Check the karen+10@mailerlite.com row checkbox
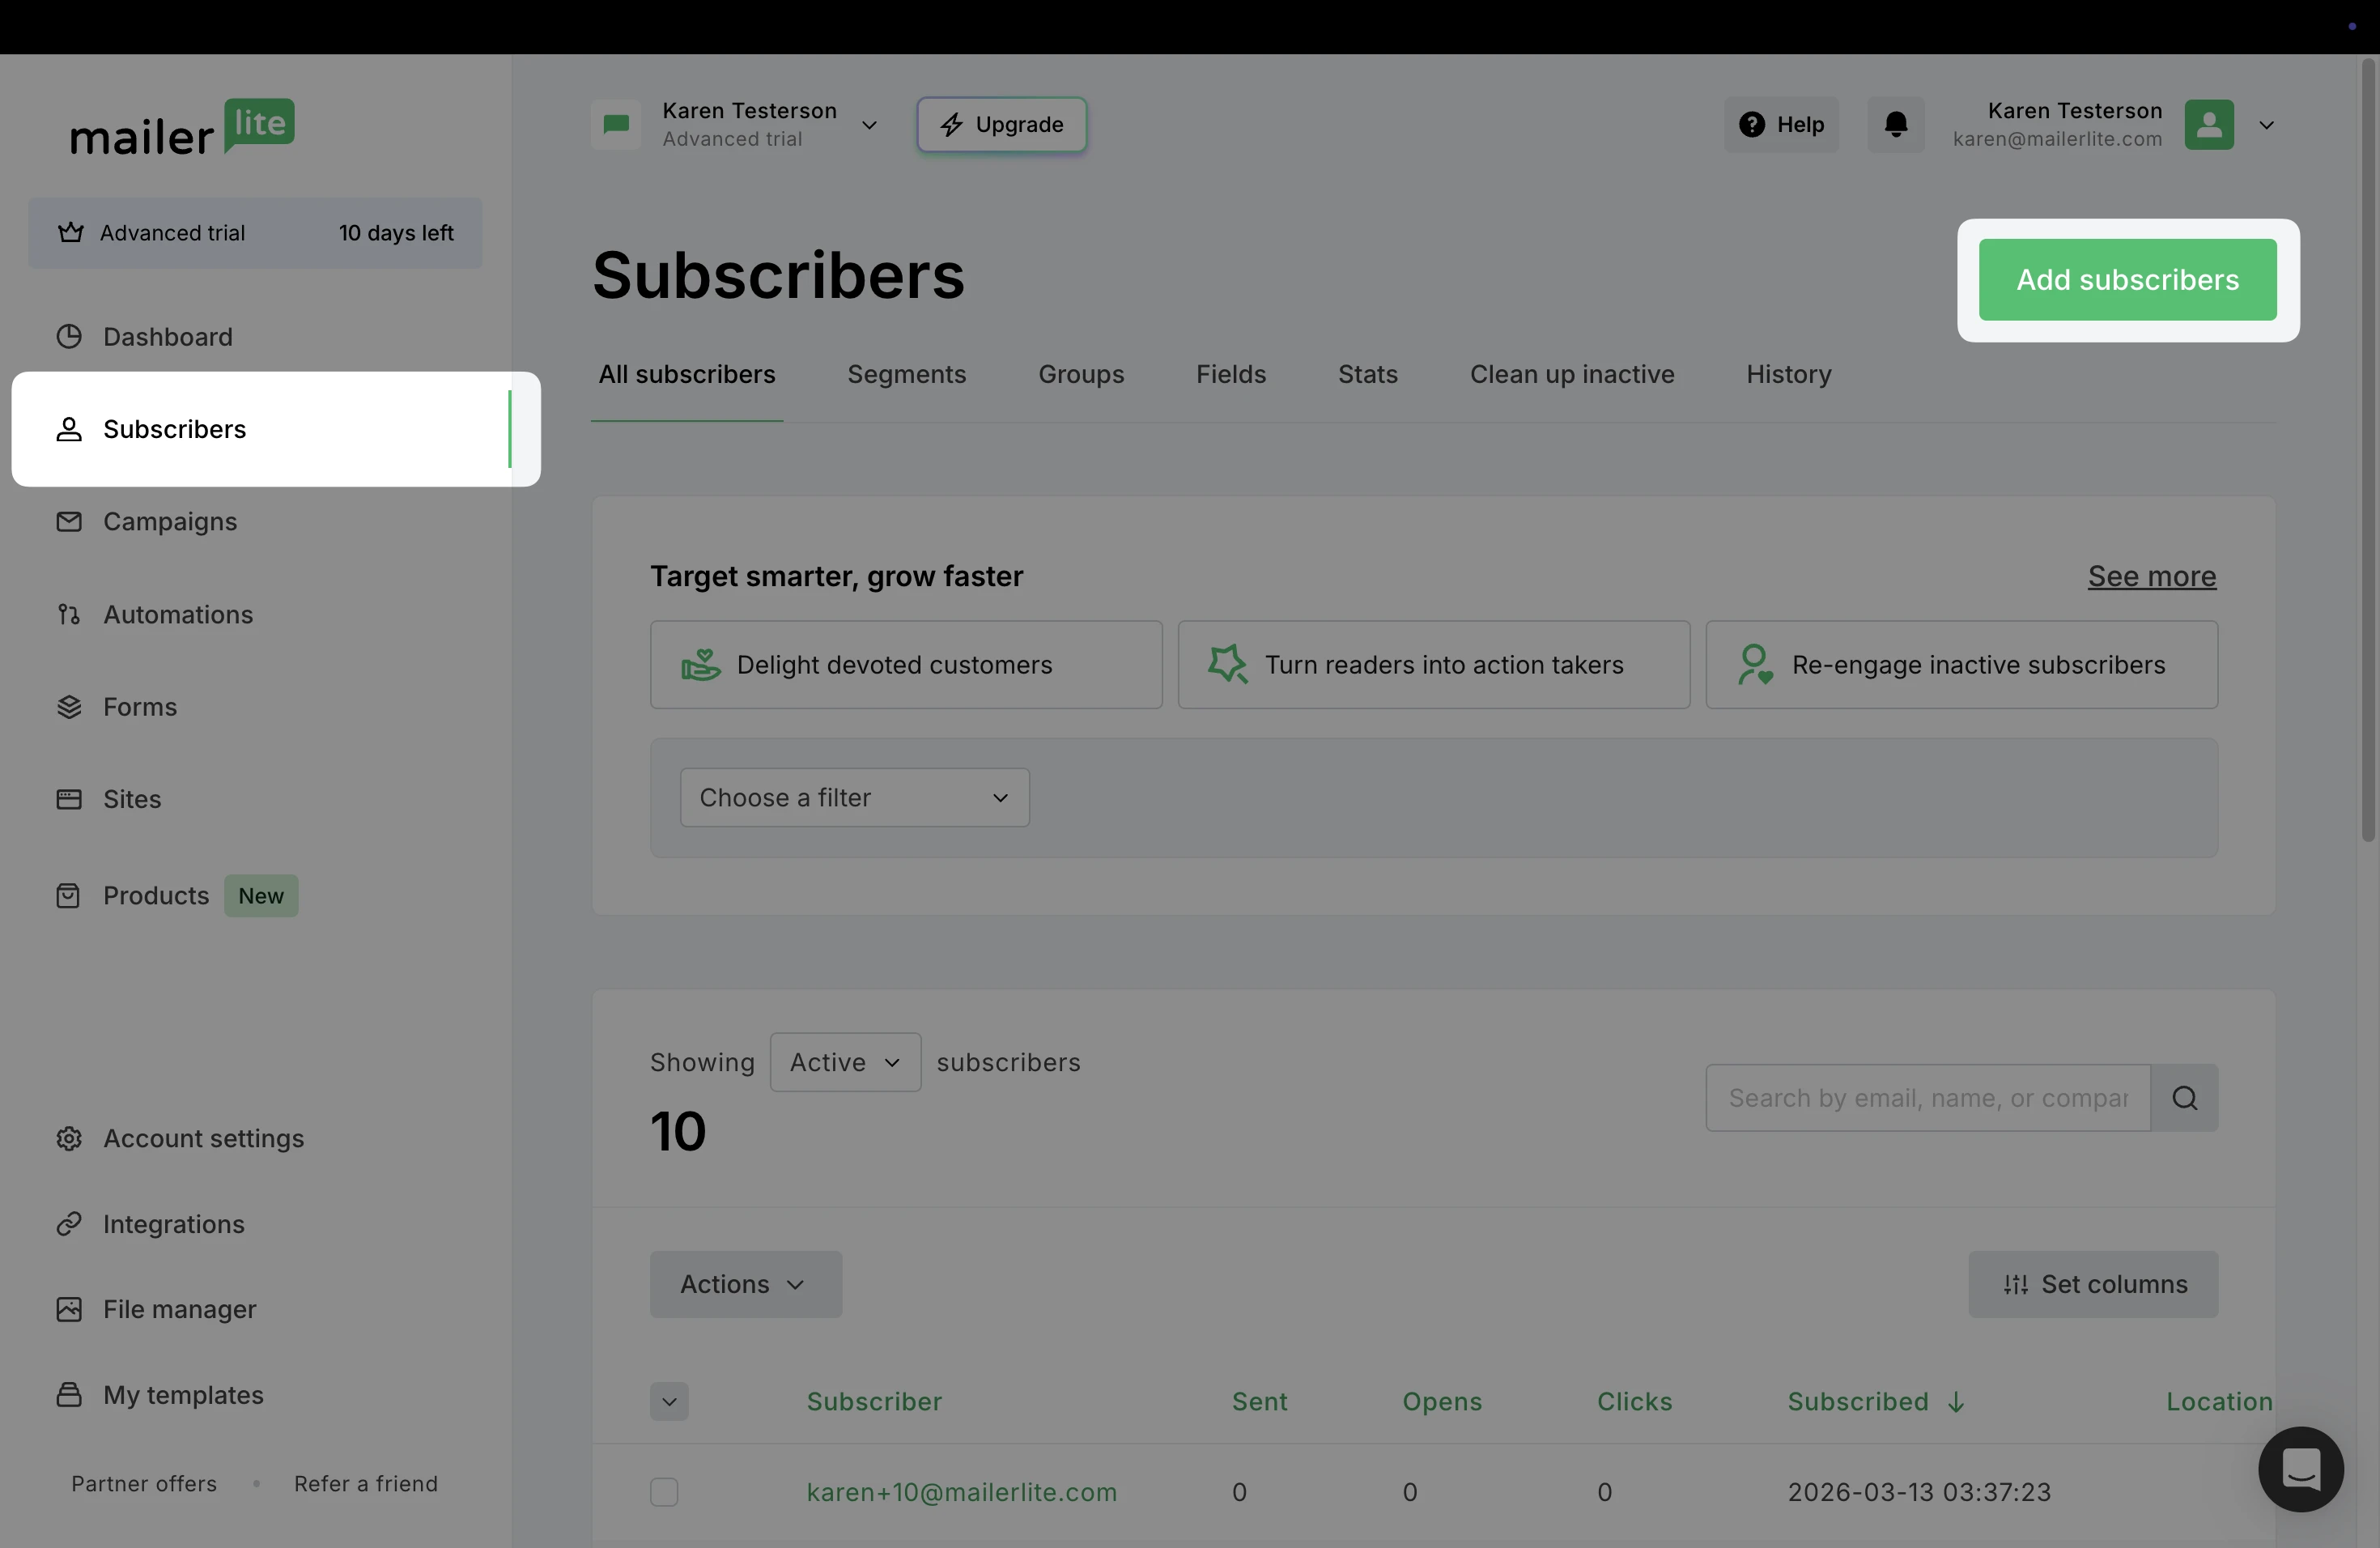Viewport: 2380px width, 1548px height. tap(664, 1492)
